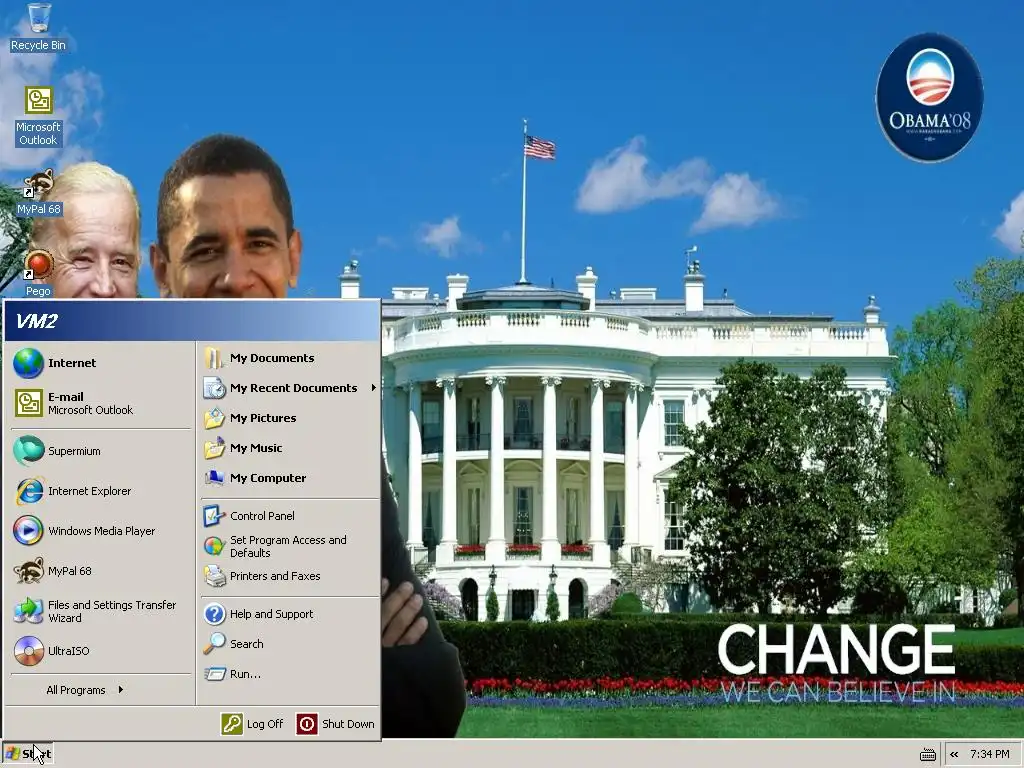Open Search from Start menu

pos(290,644)
